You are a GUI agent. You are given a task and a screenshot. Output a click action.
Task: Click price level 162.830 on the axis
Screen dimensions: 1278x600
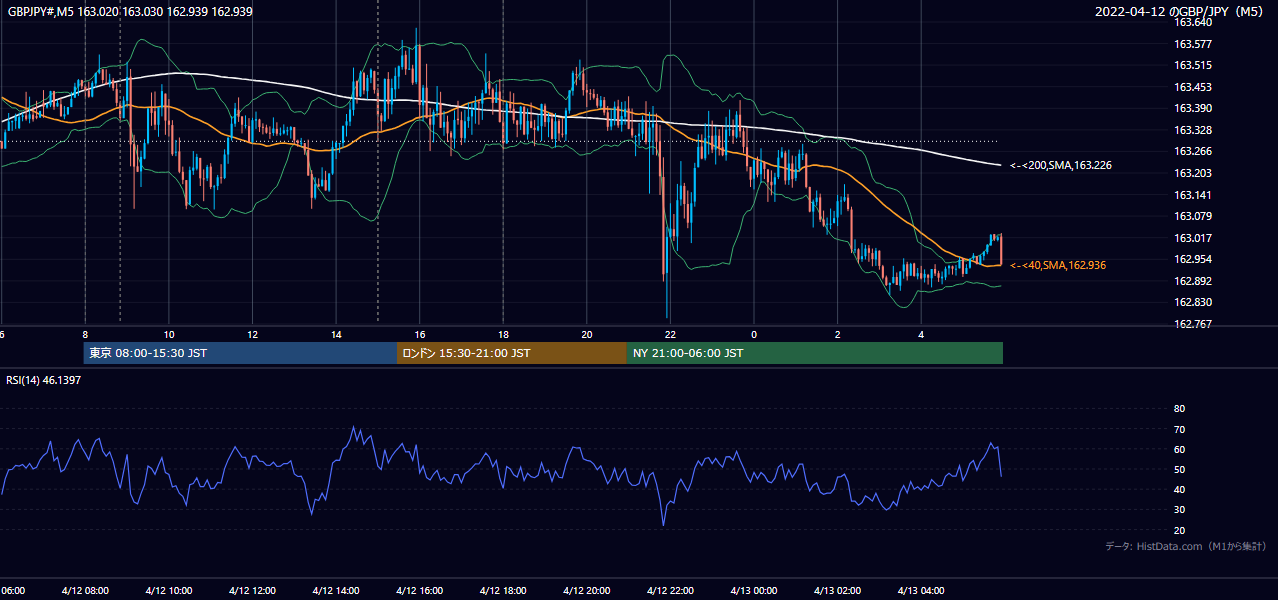click(x=1192, y=302)
